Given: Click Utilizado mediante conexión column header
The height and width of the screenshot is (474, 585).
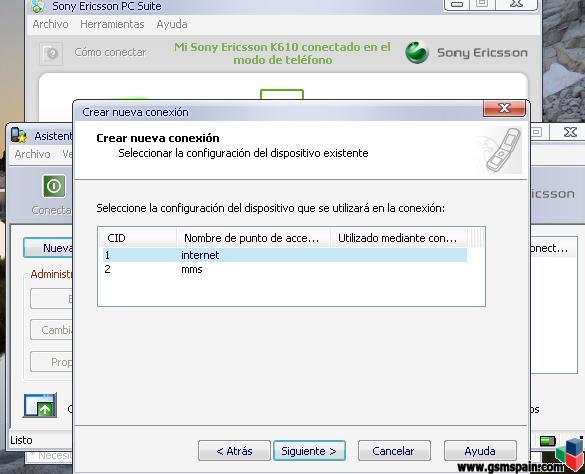Looking at the screenshot, I should point(399,238).
